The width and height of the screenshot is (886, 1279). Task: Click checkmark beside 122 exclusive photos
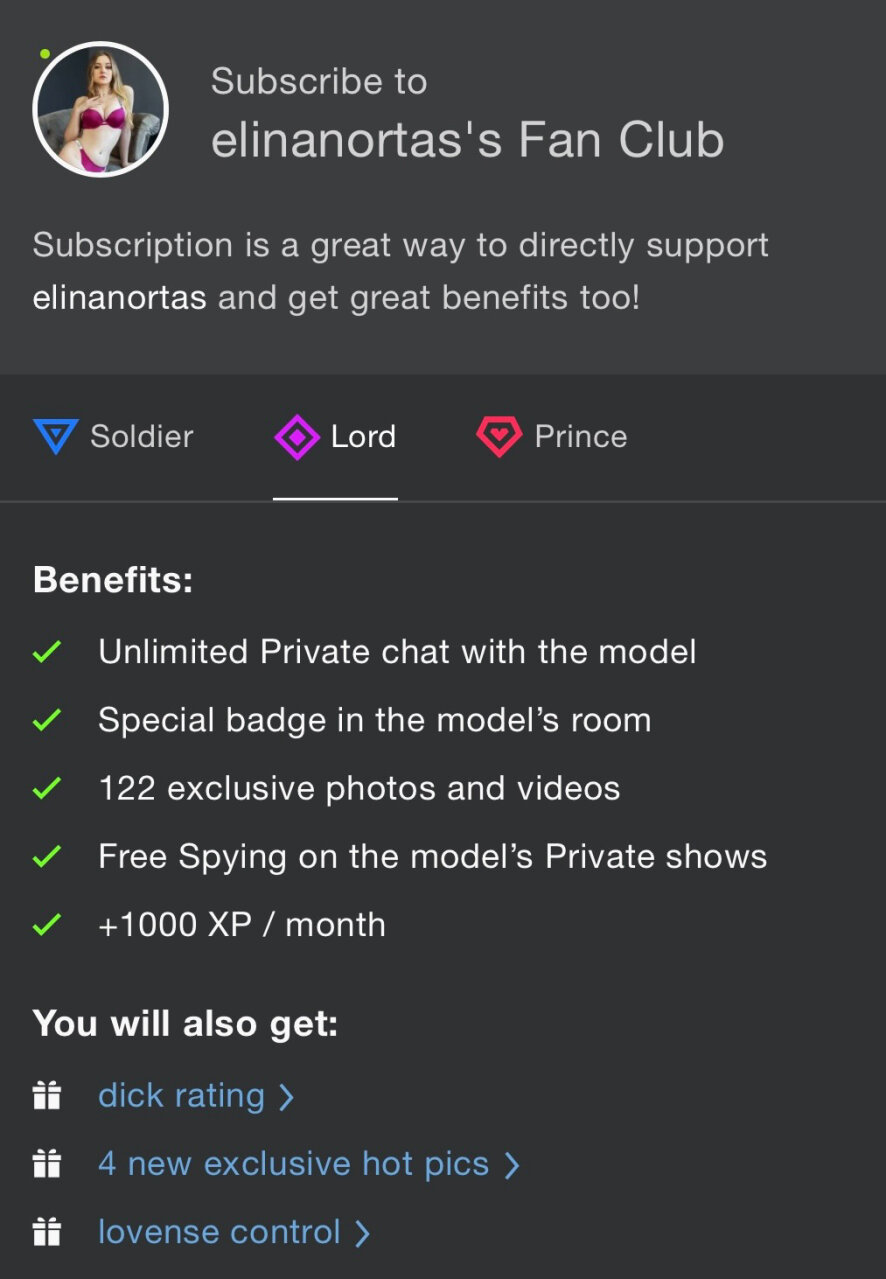47,789
